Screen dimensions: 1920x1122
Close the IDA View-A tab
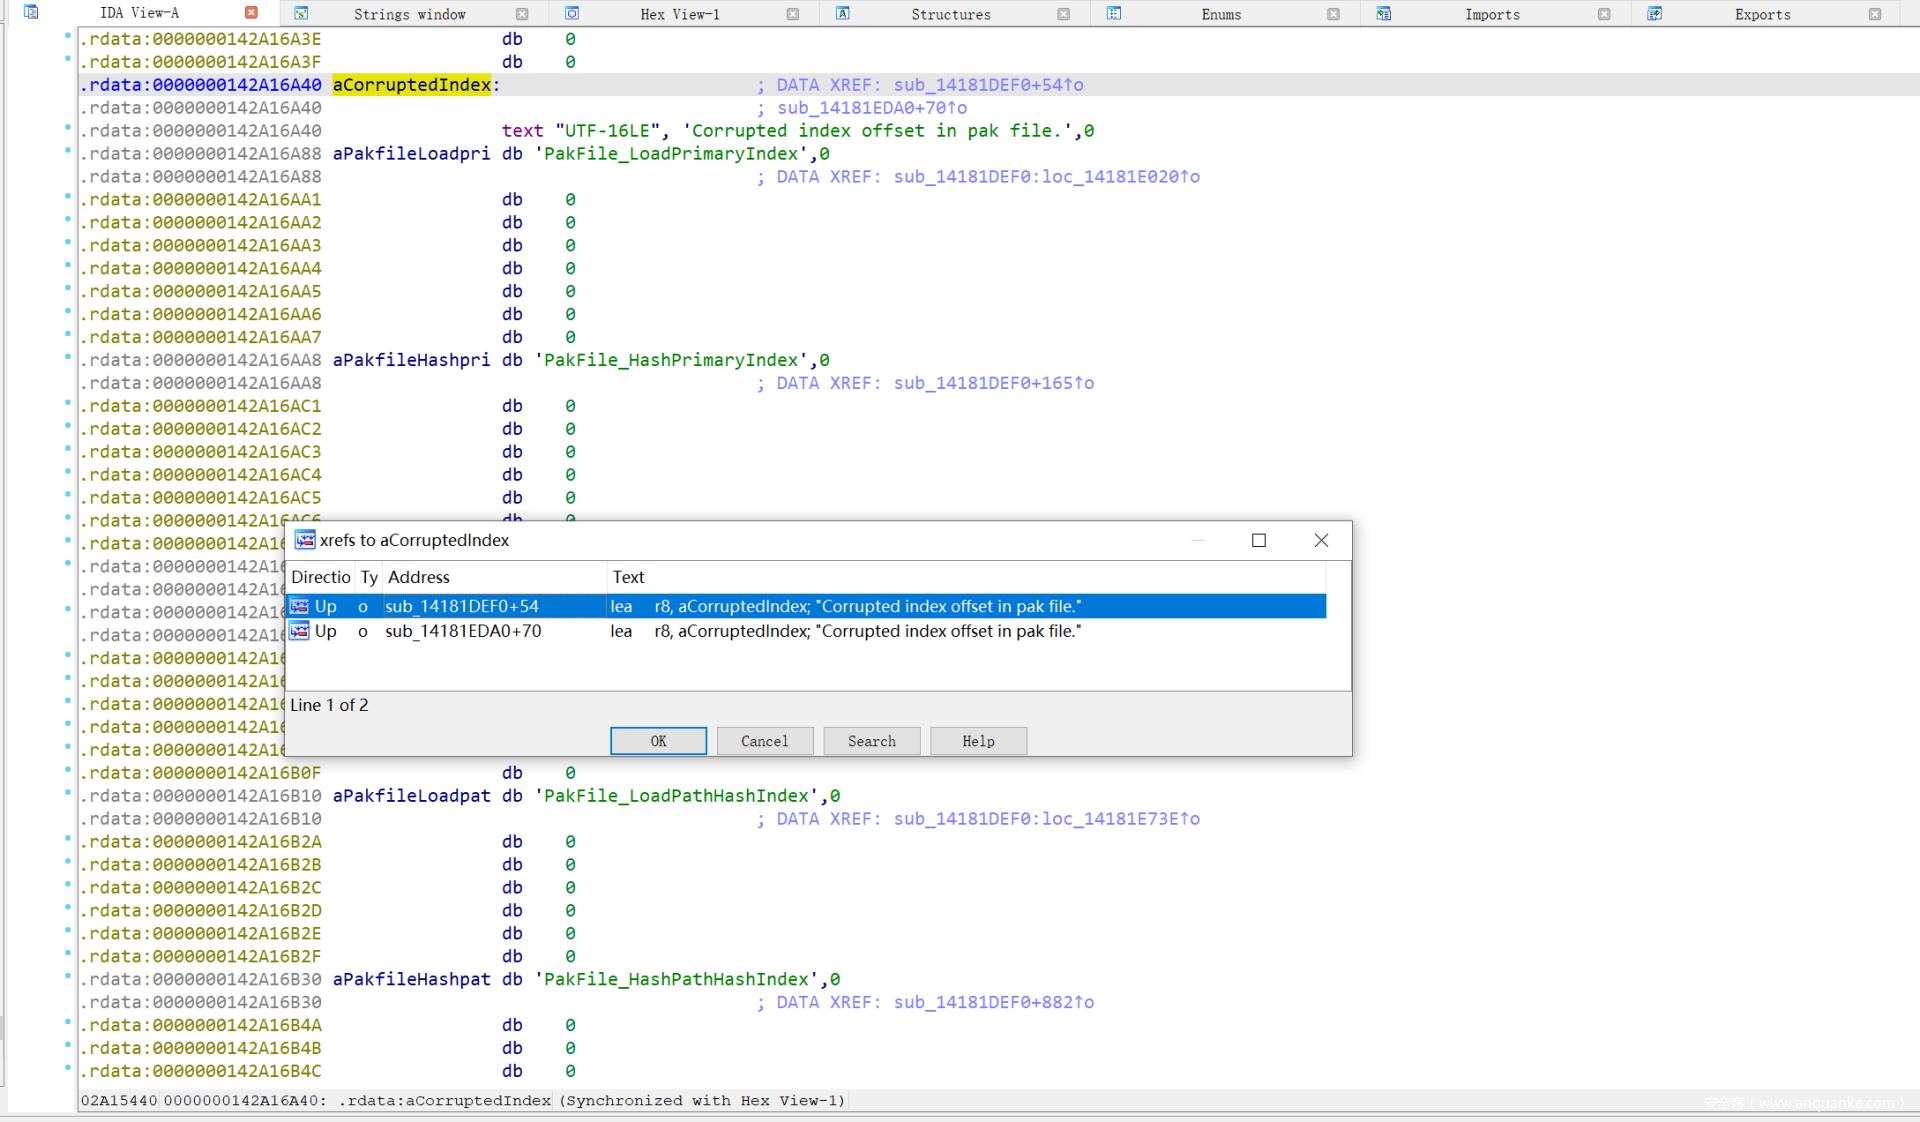(x=251, y=13)
